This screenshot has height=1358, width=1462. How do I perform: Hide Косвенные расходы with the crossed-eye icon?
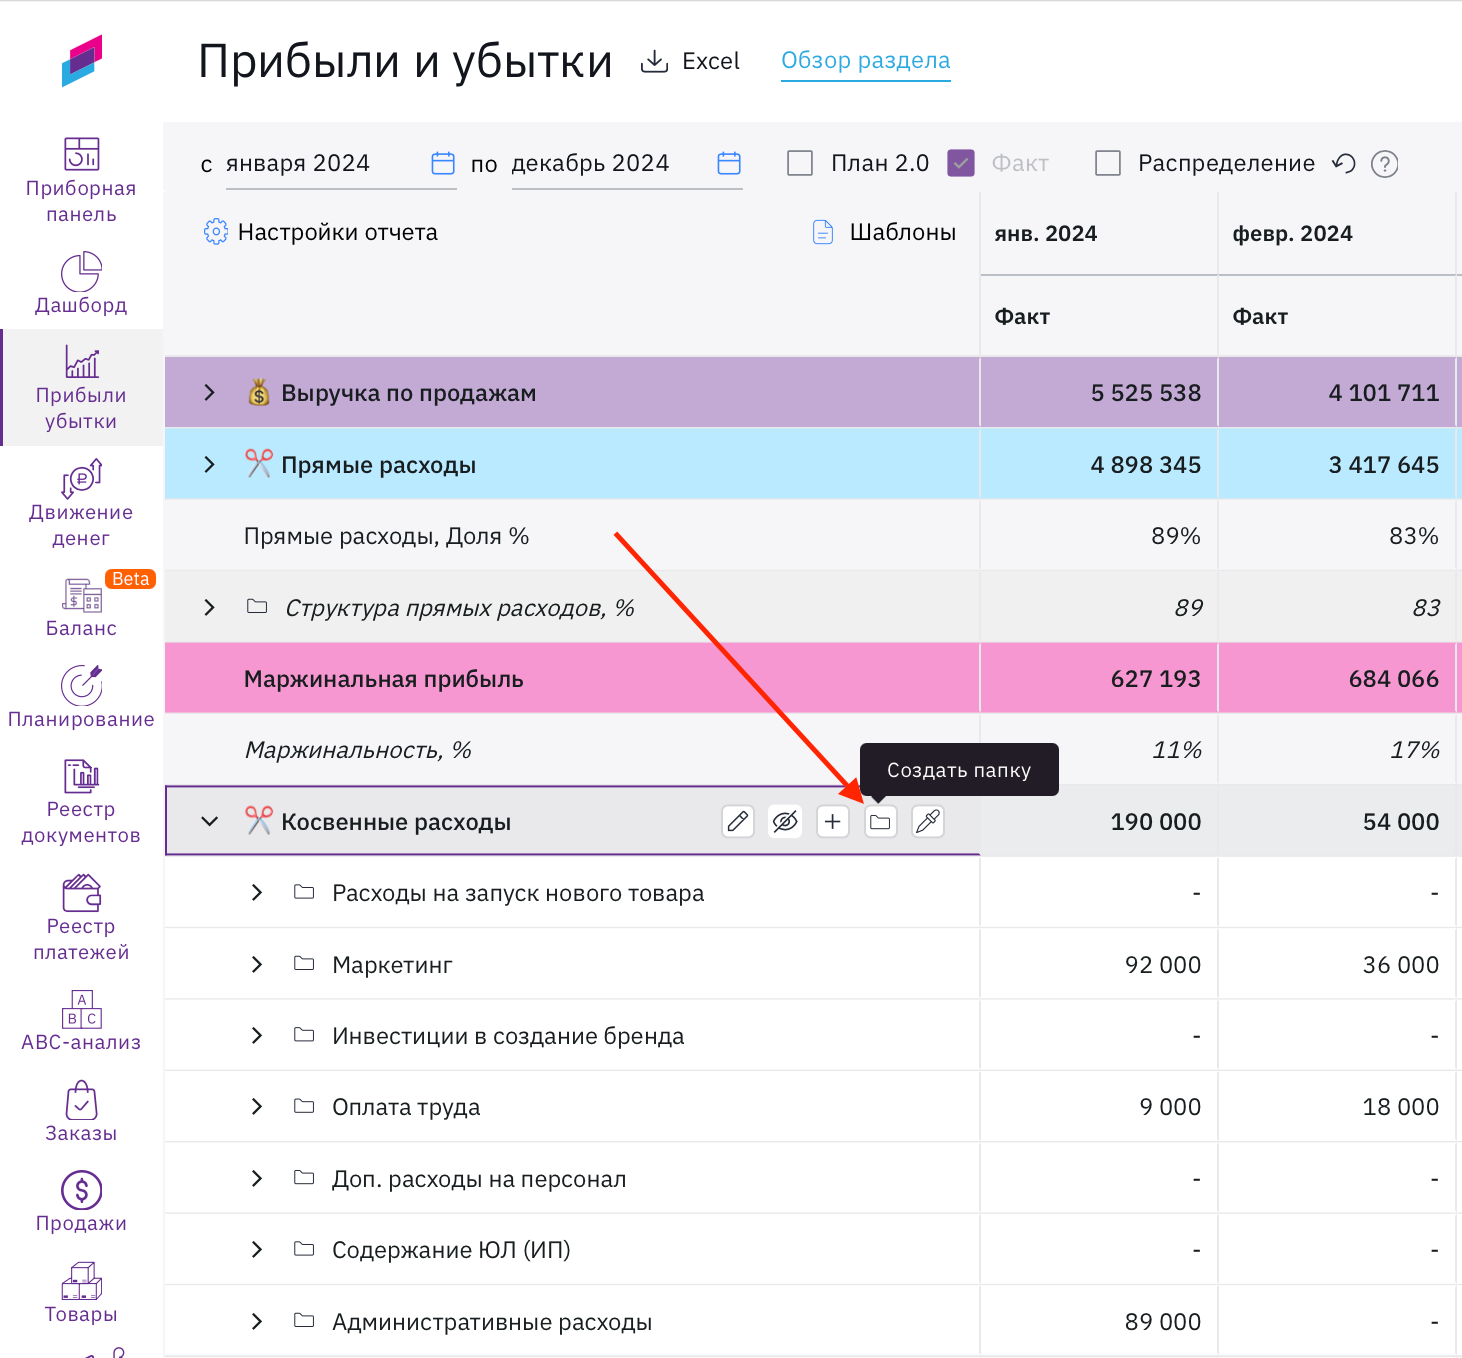785,822
